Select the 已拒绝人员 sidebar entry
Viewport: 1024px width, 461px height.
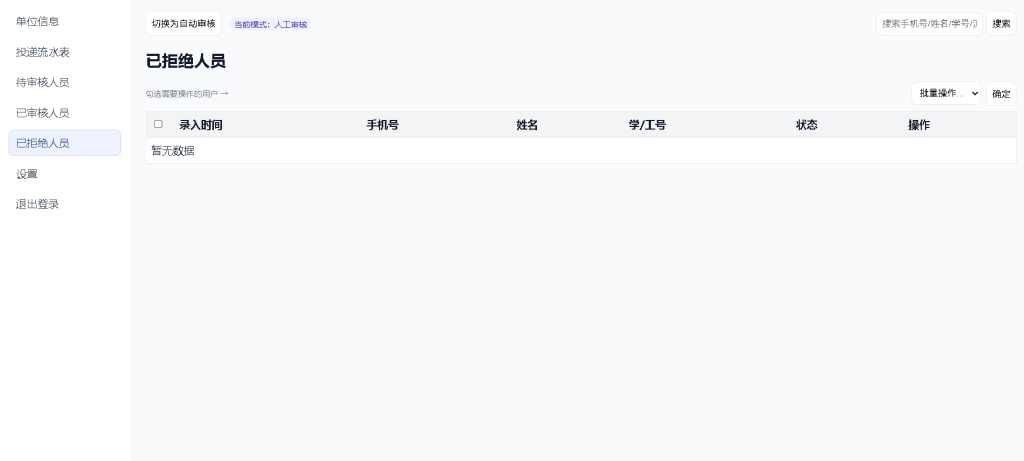click(43, 143)
